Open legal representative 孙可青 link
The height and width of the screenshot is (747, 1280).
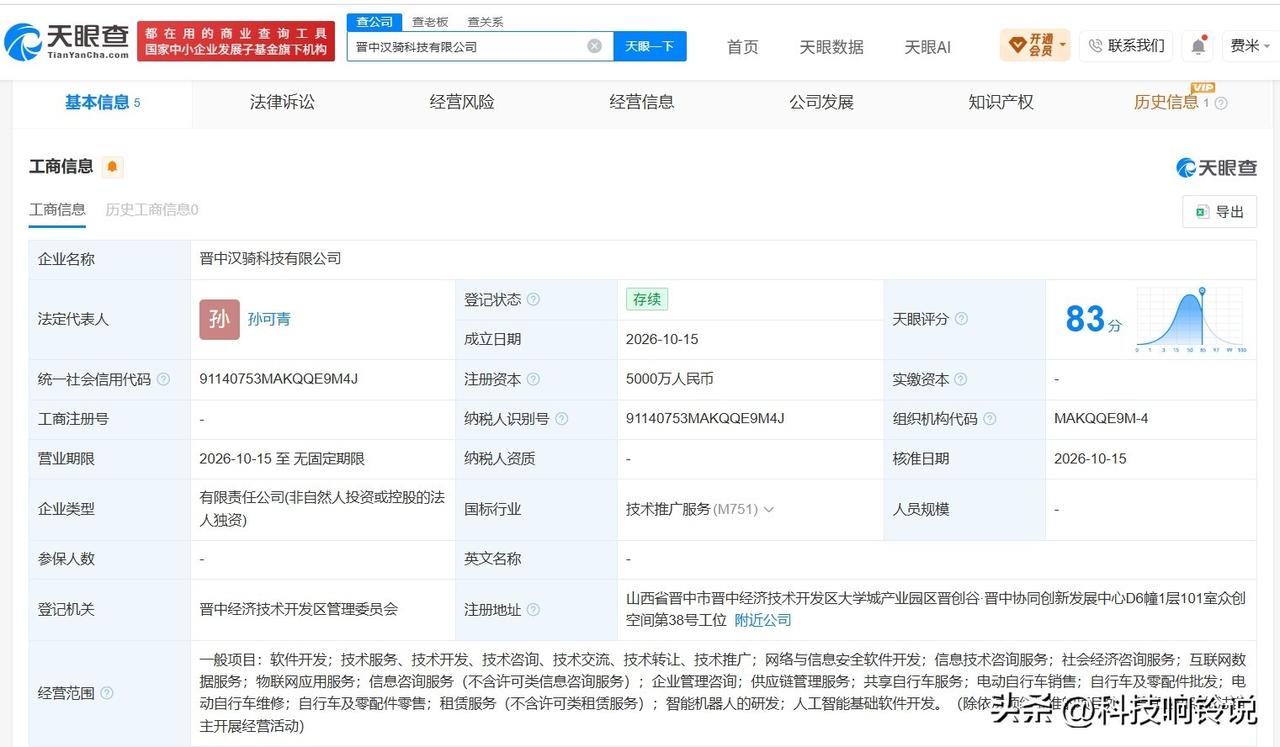[x=269, y=319]
